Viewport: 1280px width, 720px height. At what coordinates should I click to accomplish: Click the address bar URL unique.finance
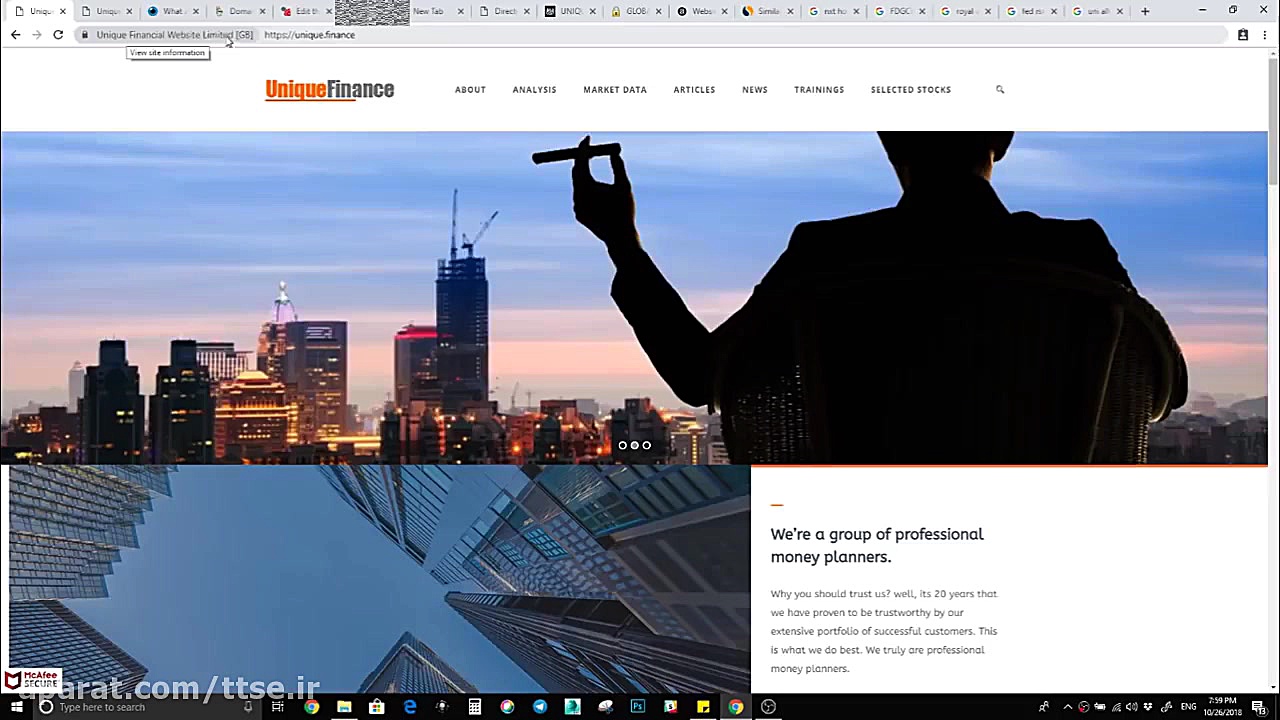(x=309, y=35)
